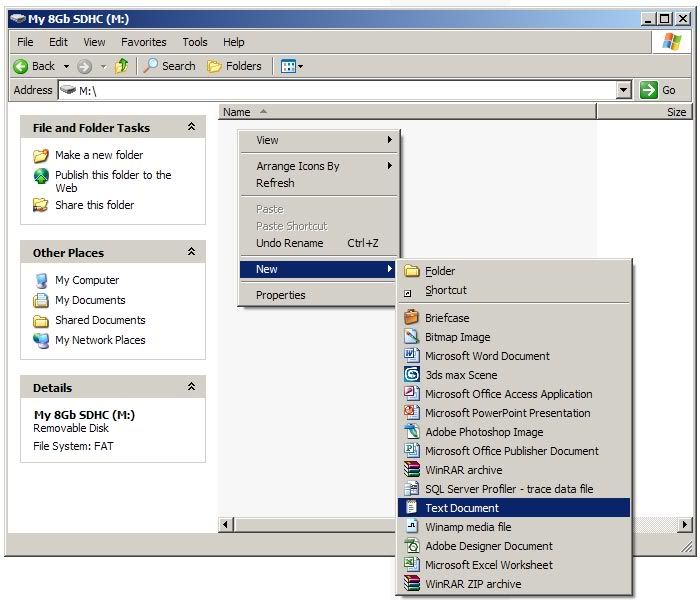Click the Microsoft Word Document icon
This screenshot has width=700, height=600.
(412, 355)
